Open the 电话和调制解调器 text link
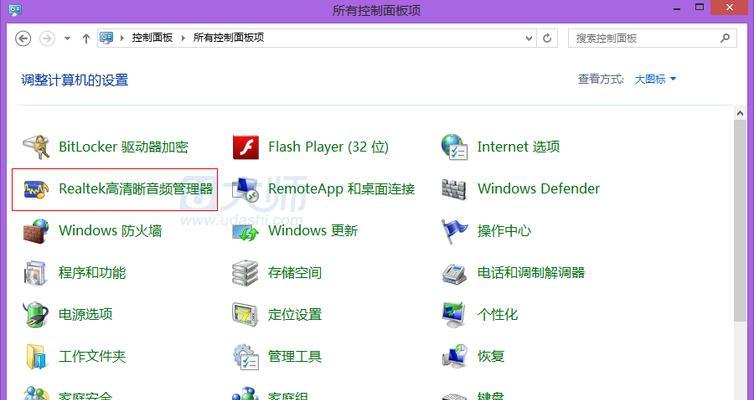 point(531,273)
